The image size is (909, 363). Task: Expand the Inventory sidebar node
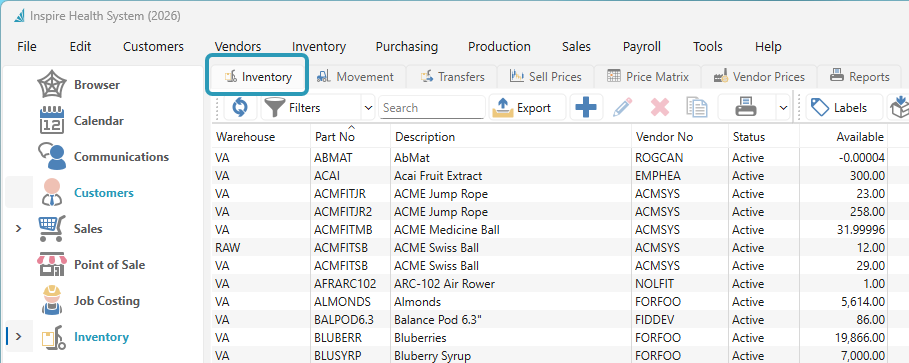pyautogui.click(x=18, y=336)
